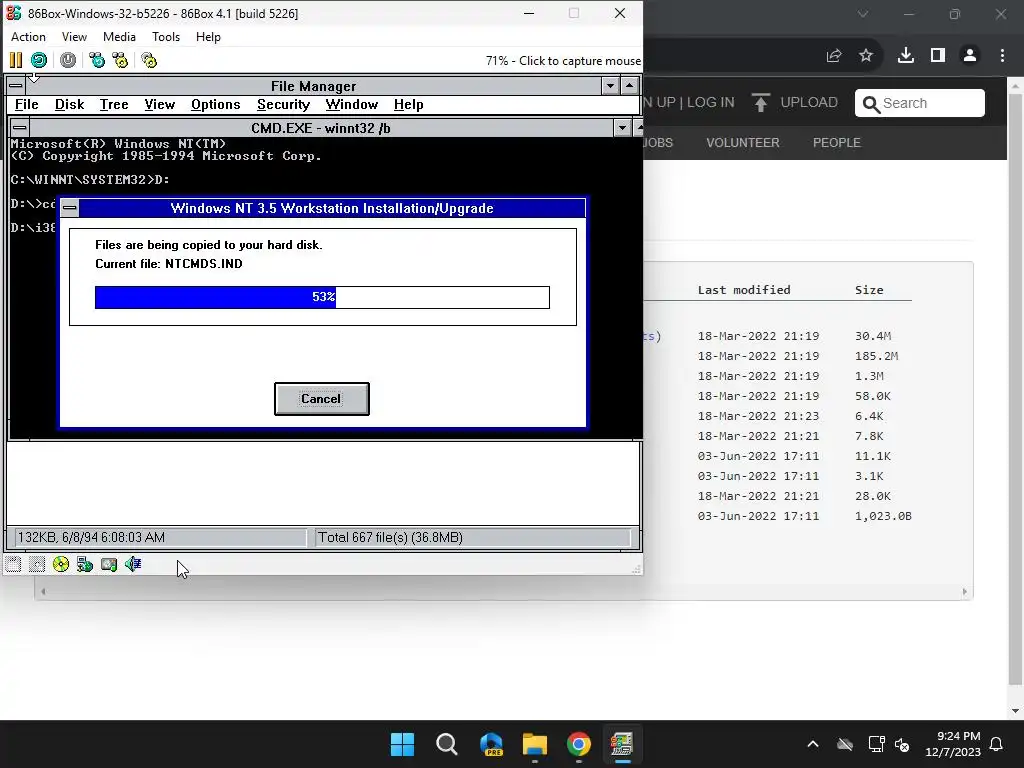Open Chrome three-dot menu

pyautogui.click(x=1002, y=56)
